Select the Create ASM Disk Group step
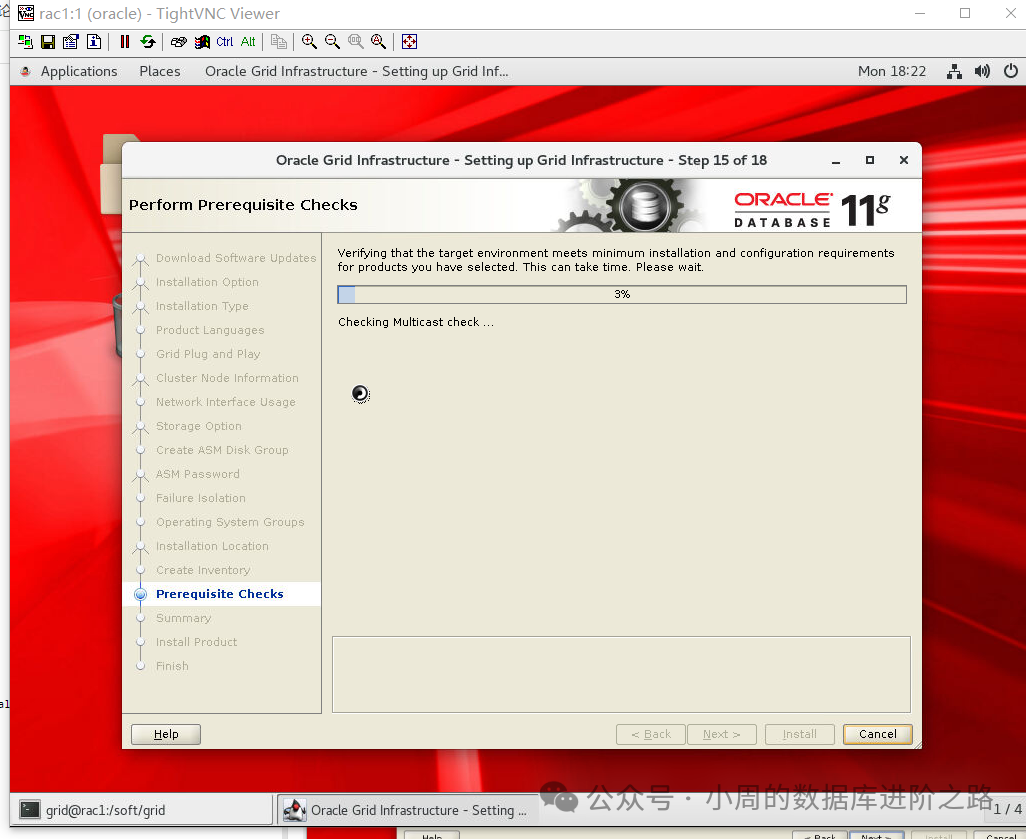This screenshot has width=1026, height=839. (x=222, y=450)
